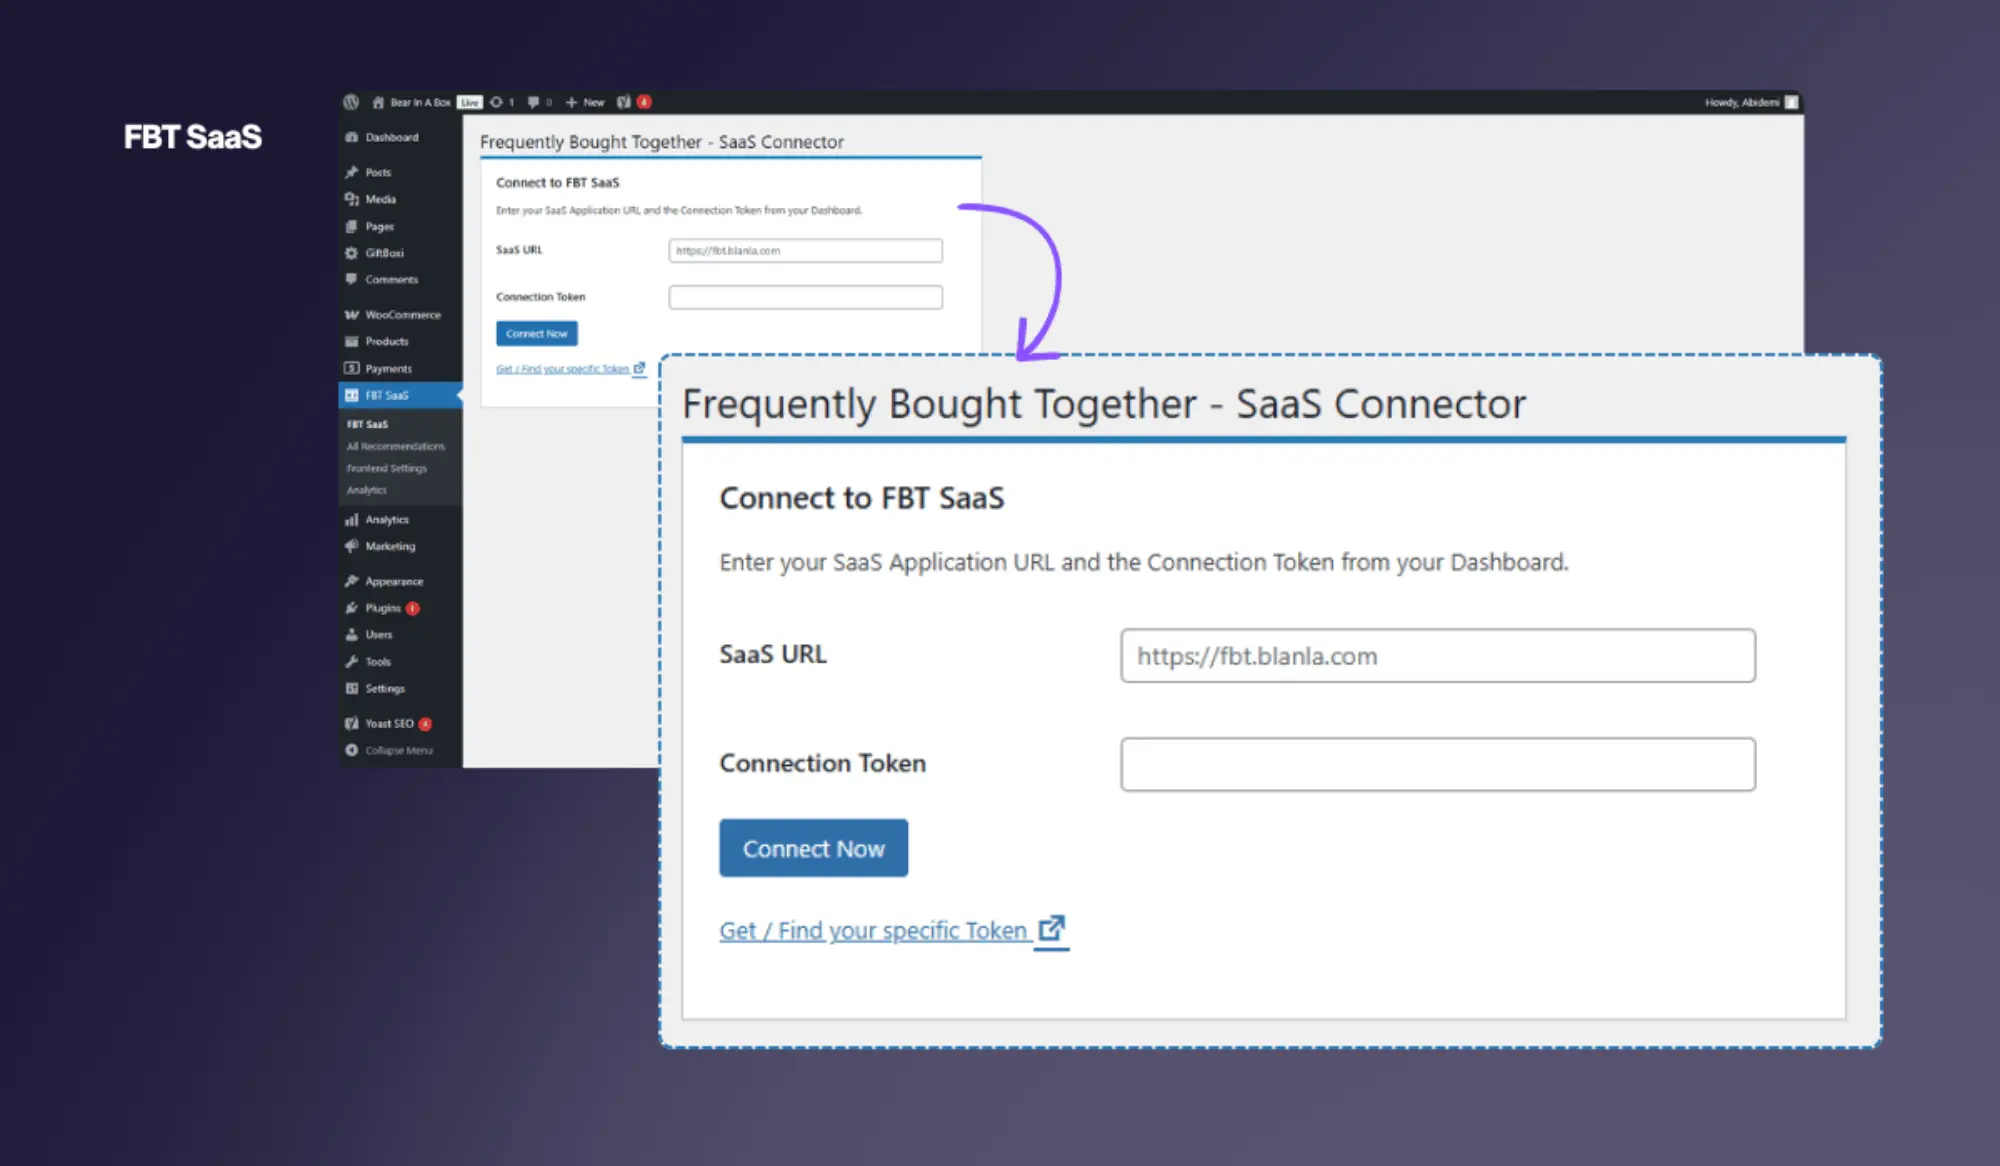
Task: Follow the Get / Find your specific Token link
Action: tap(874, 930)
